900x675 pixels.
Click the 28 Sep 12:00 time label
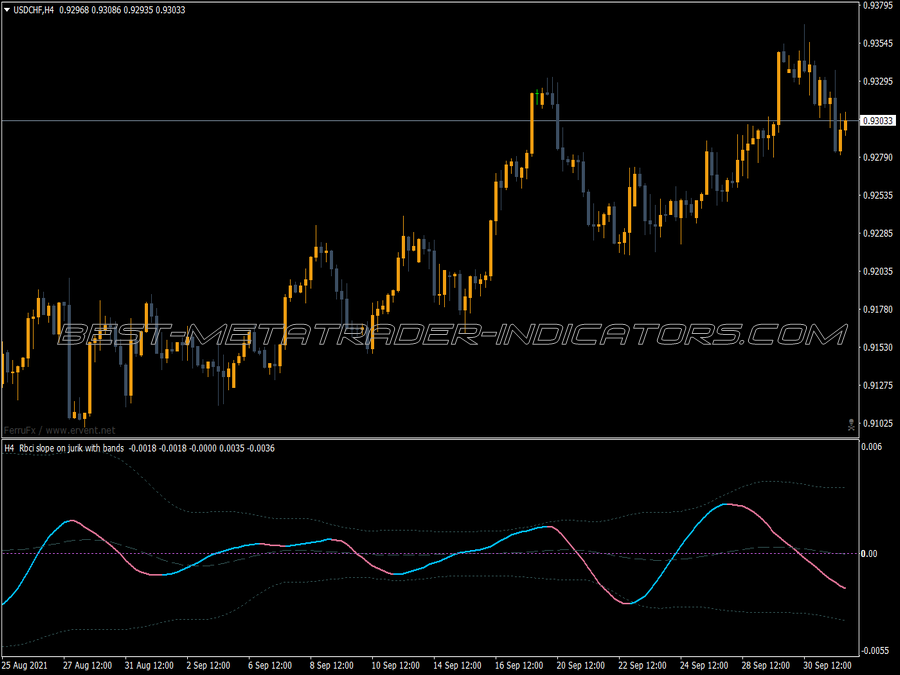[x=766, y=666]
